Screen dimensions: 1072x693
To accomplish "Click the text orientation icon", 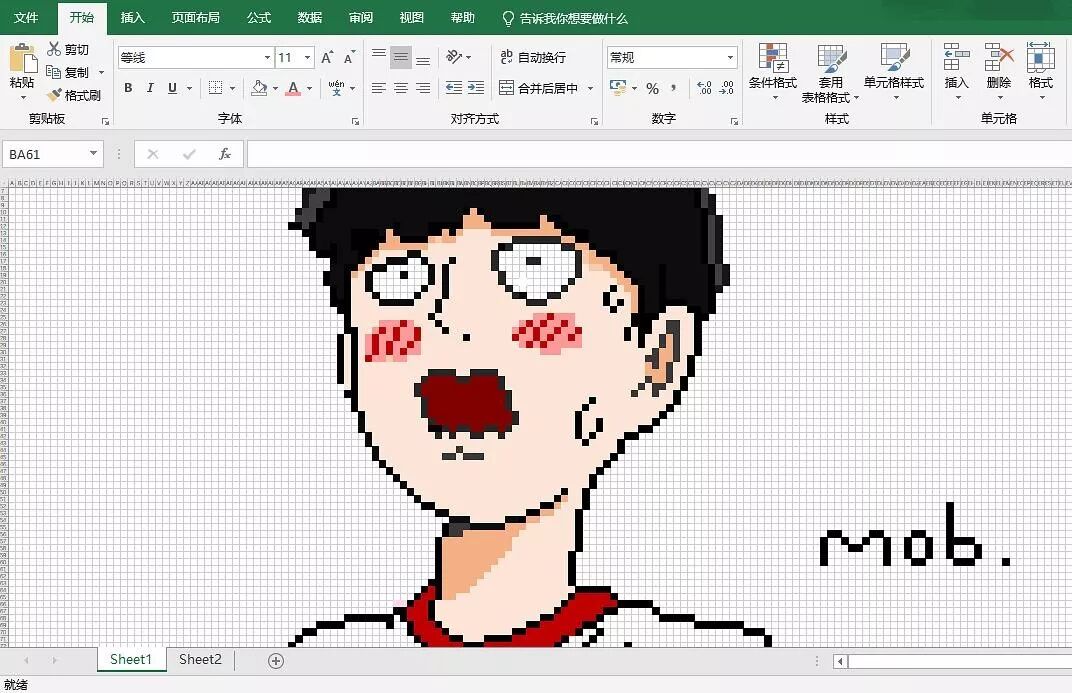I will 454,57.
